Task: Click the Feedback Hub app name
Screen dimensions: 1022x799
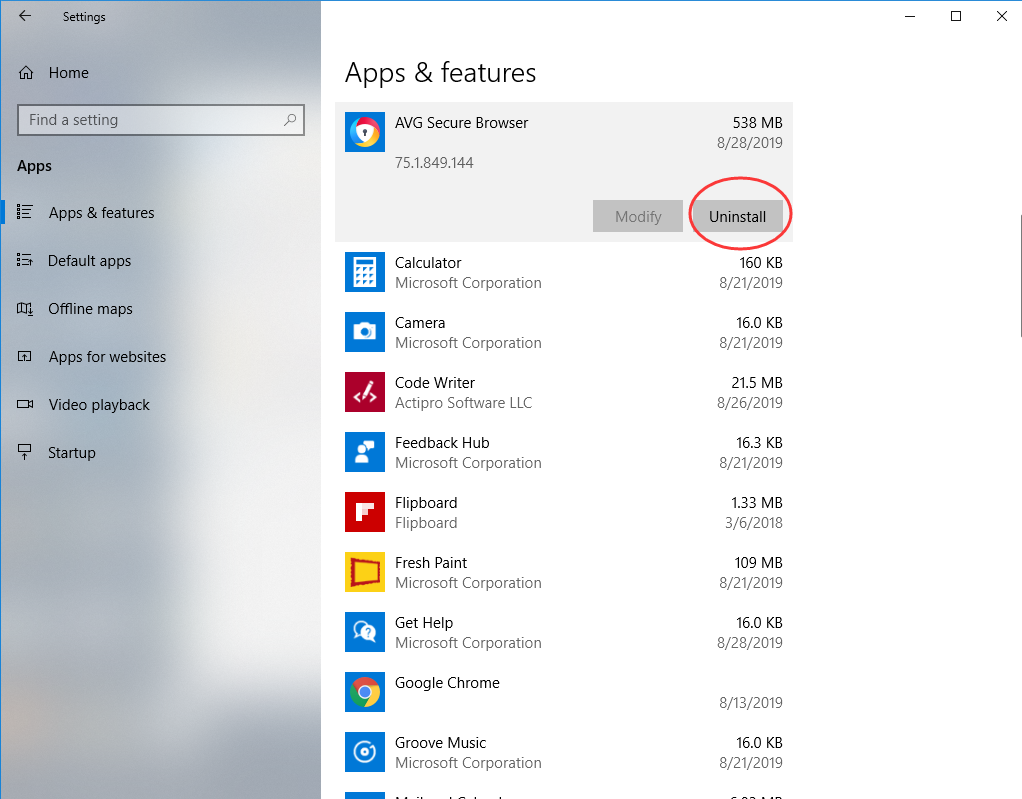Action: (x=442, y=443)
